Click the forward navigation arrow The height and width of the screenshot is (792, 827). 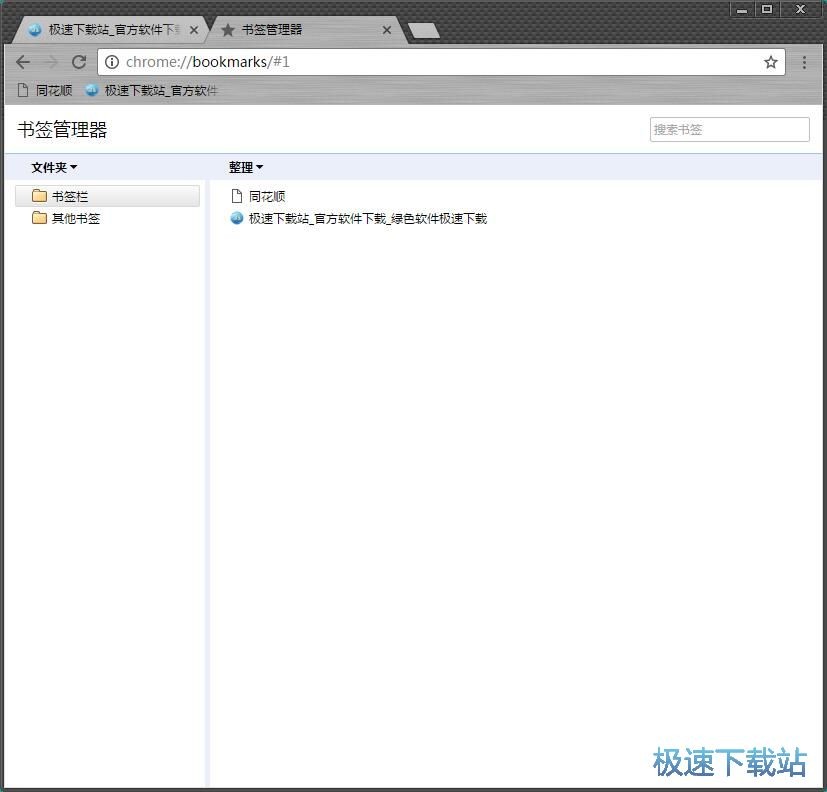coord(51,62)
